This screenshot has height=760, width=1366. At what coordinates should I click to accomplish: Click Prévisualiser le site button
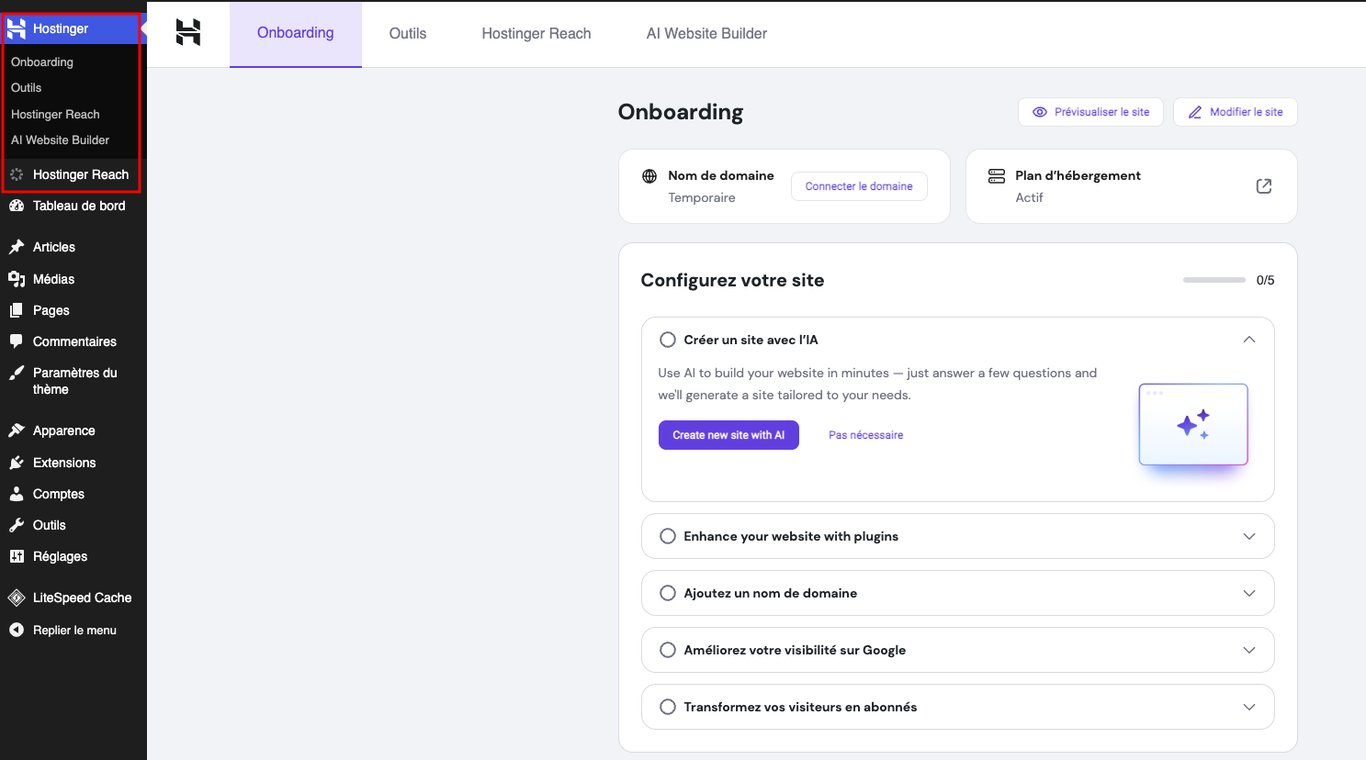(1091, 112)
